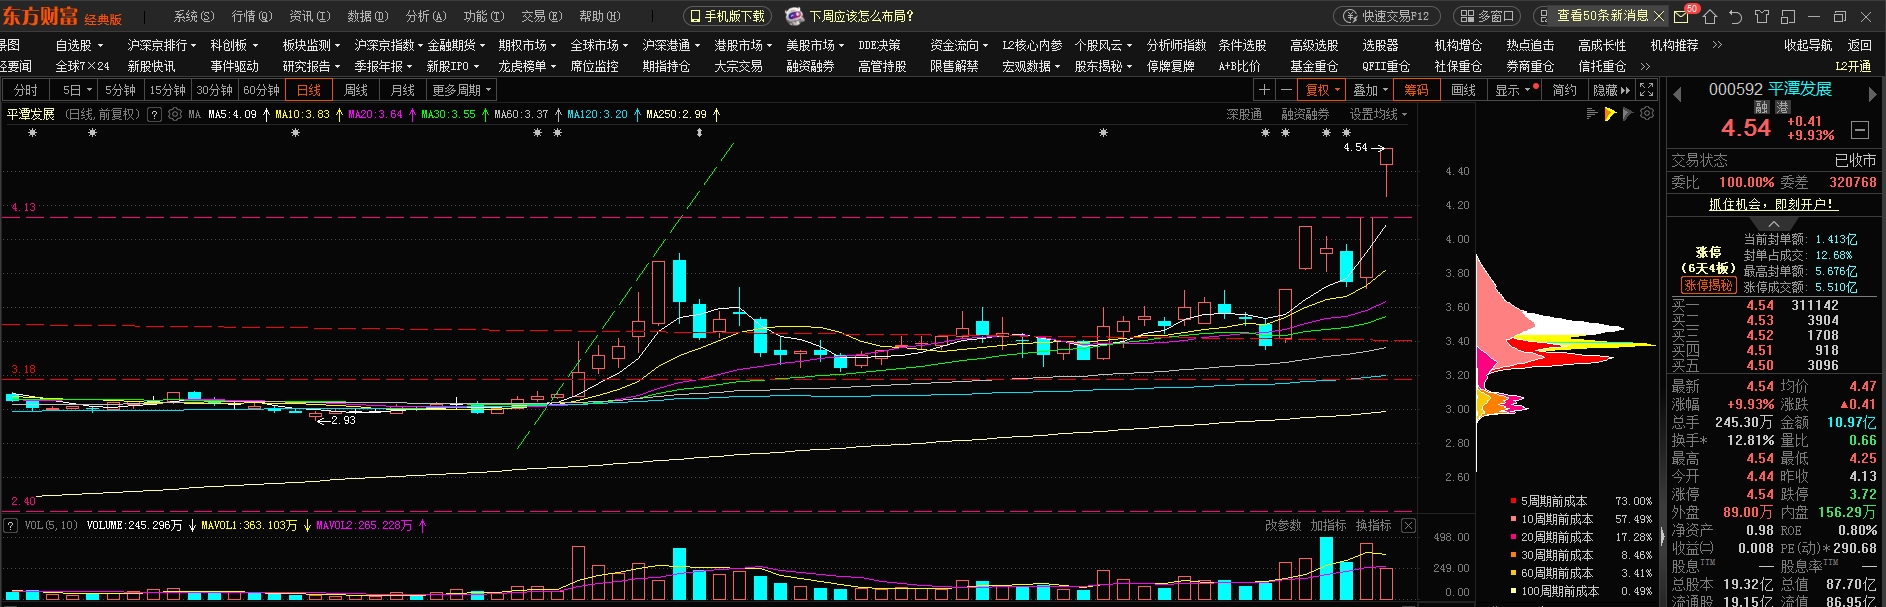
Task: Open the 显示 display dropdown
Action: click(x=1512, y=90)
